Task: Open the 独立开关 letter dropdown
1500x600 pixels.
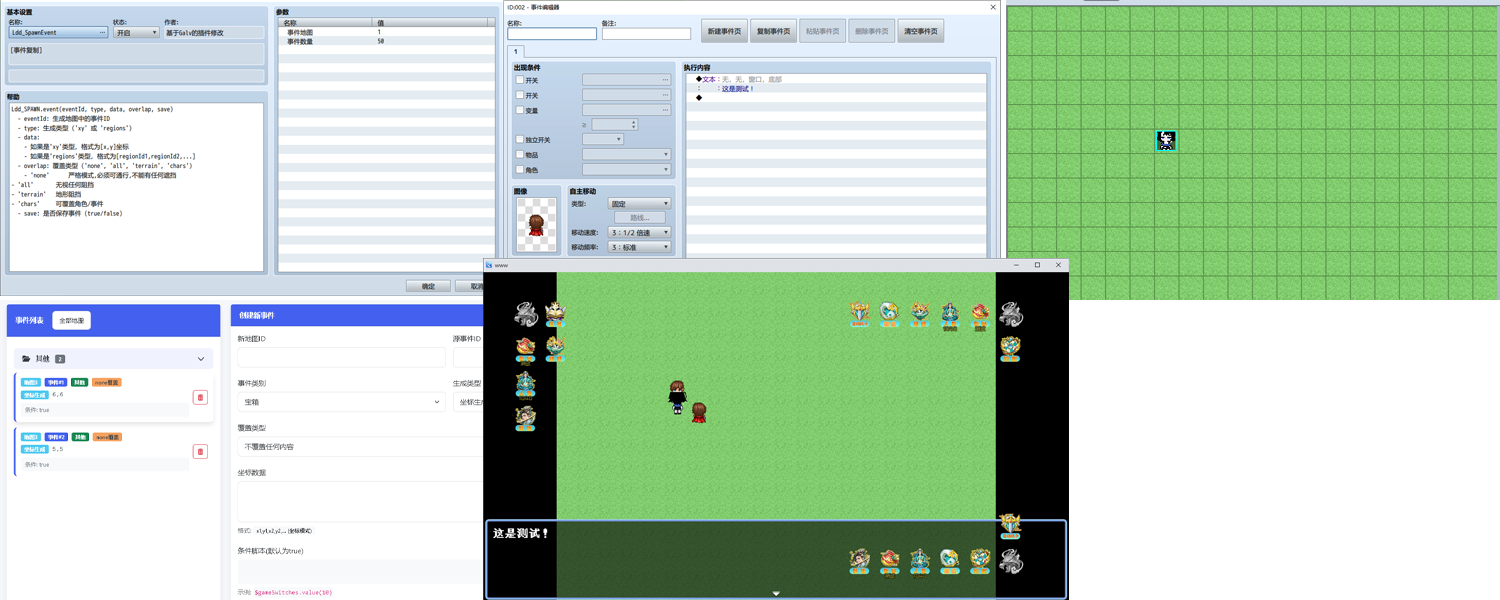Action: [x=603, y=140]
